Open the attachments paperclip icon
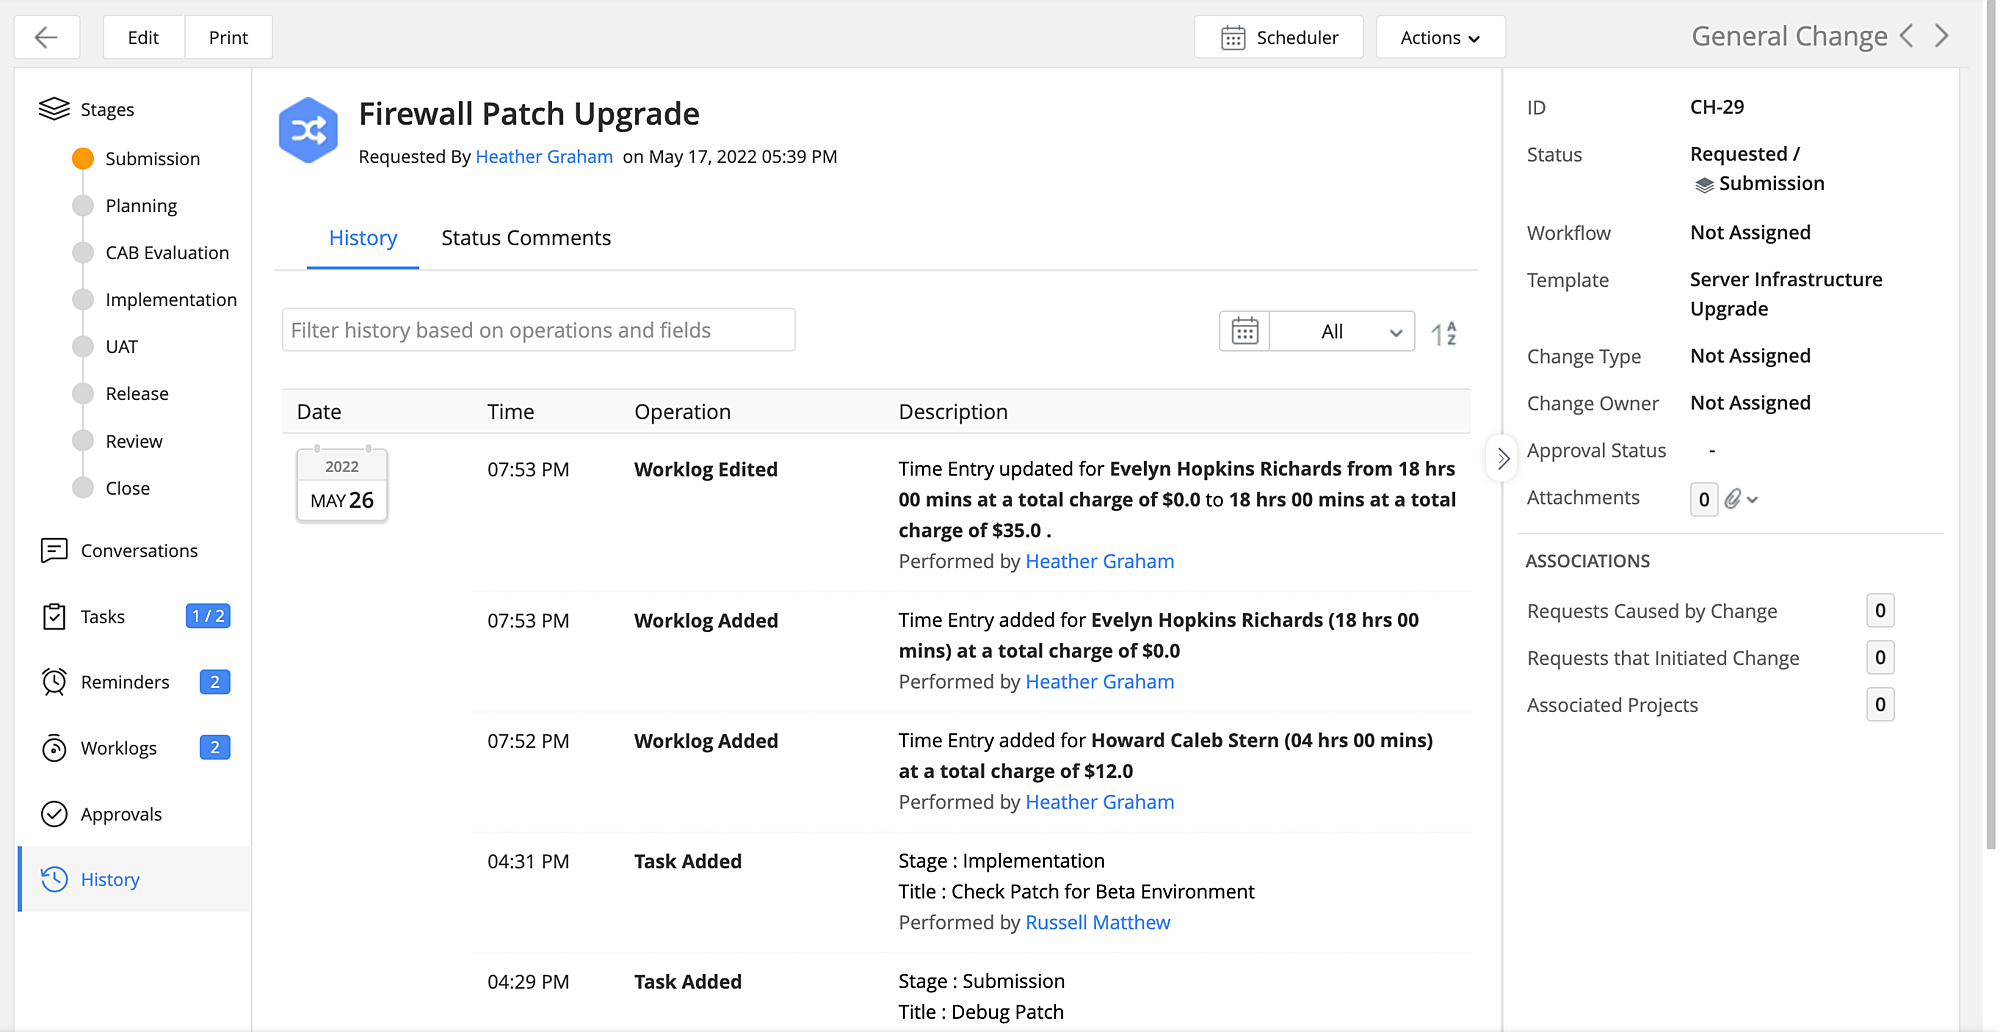Image resolution: width=2000 pixels, height=1032 pixels. point(1734,498)
